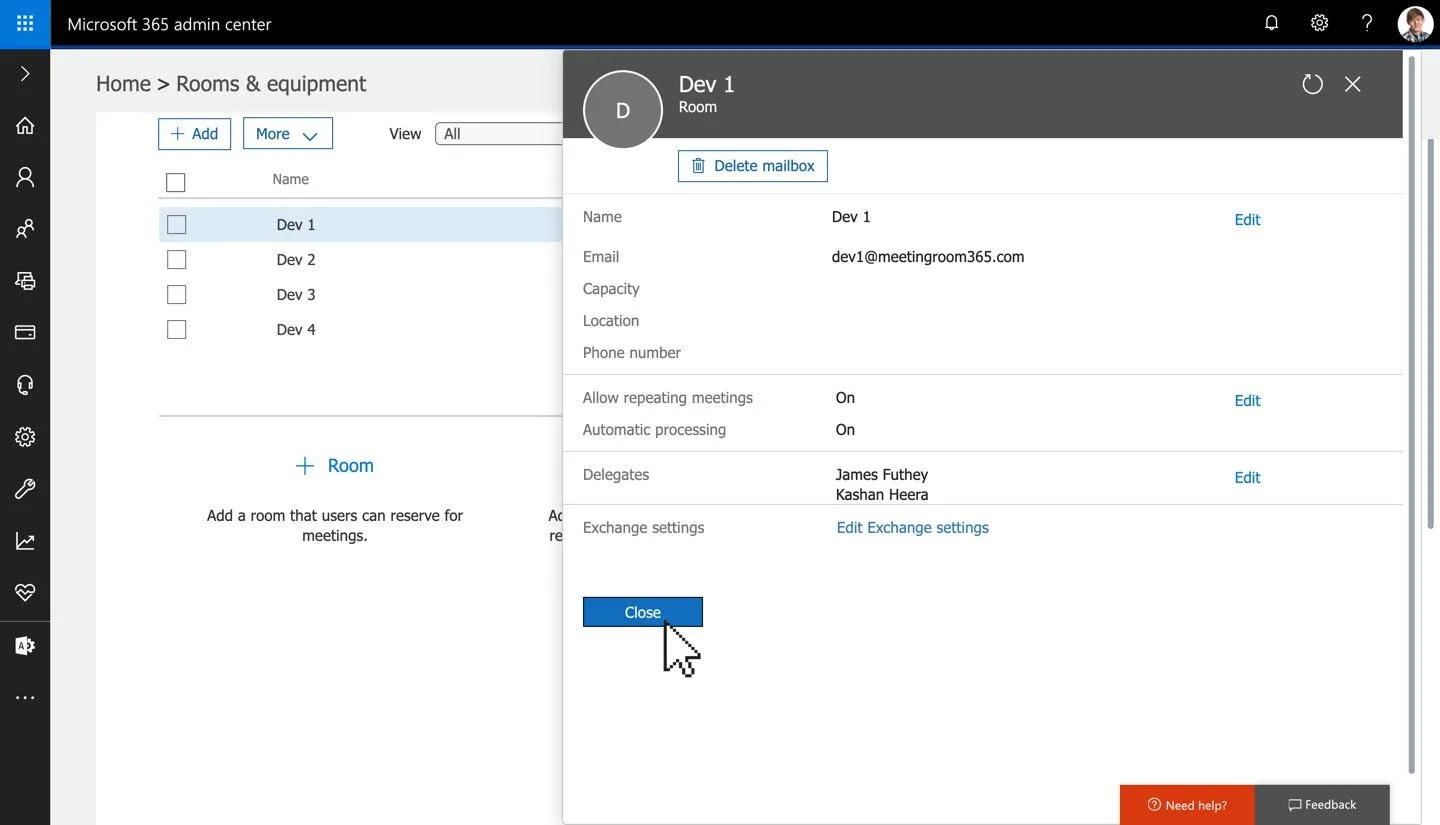
Task: Close the Dev 1 panel with the X
Action: pyautogui.click(x=1352, y=84)
